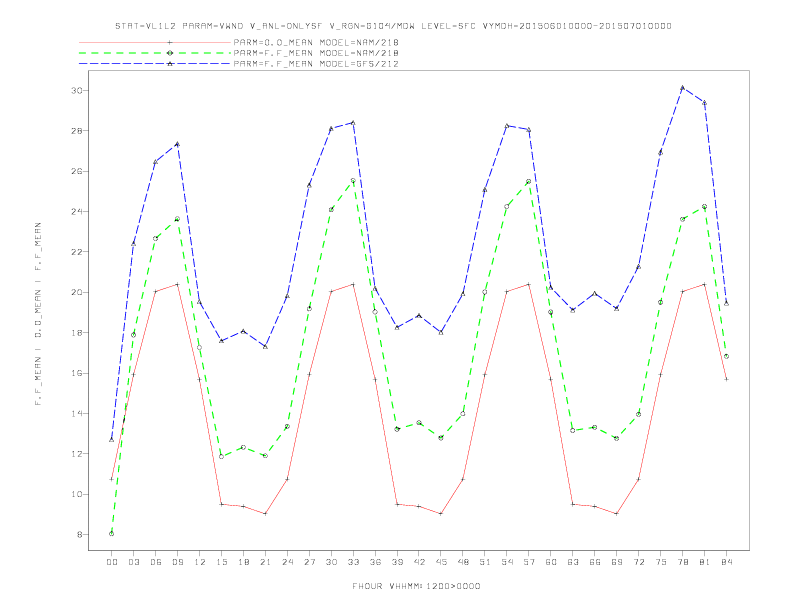Click x-axis tick label 00
Image resolution: width=792 pixels, height=612 pixels.
112,562
